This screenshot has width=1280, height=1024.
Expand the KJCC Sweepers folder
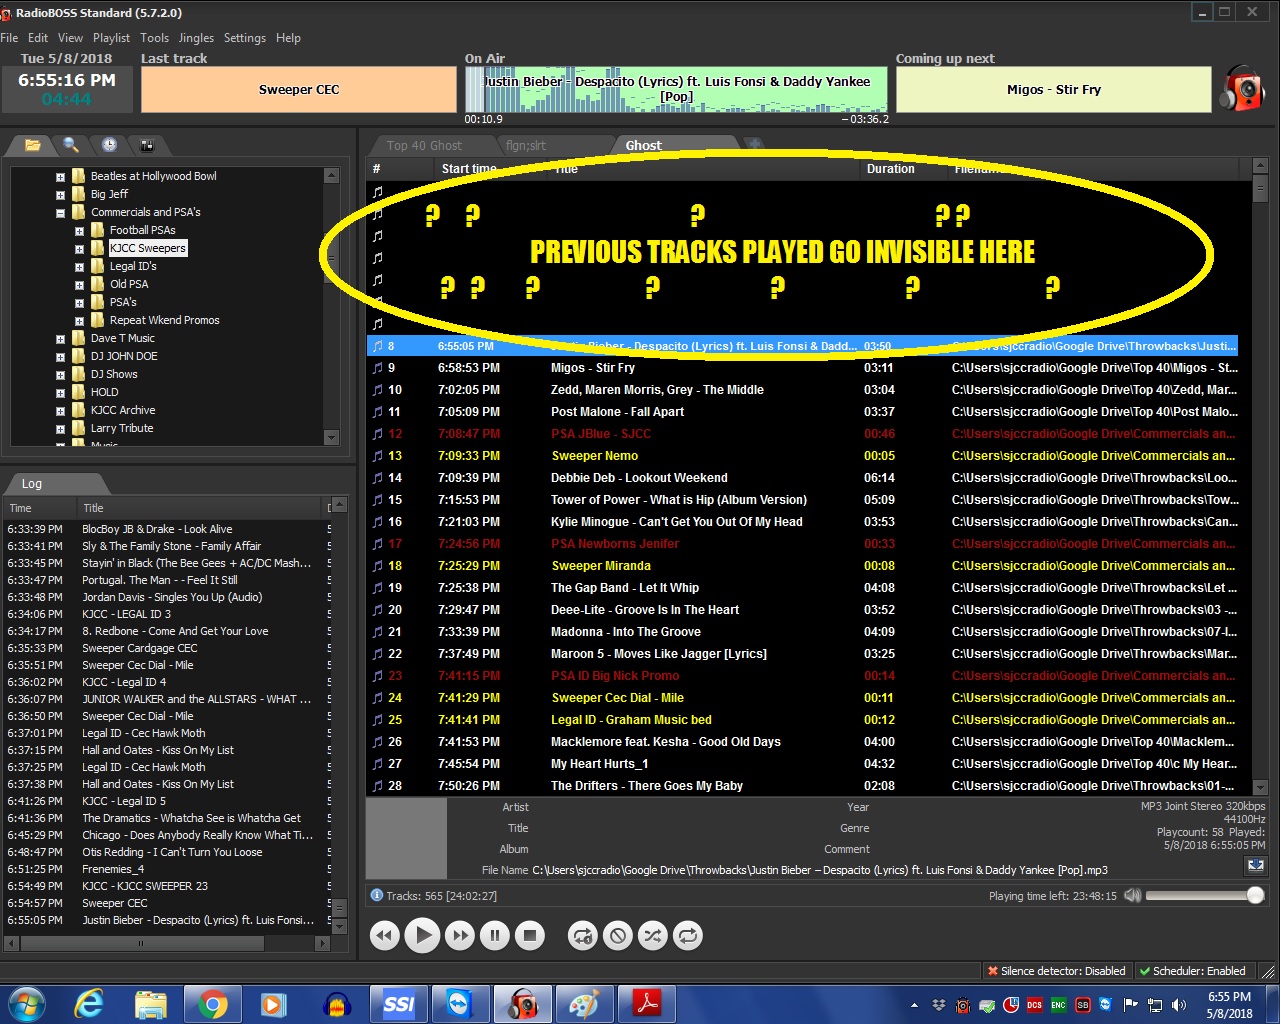point(79,249)
